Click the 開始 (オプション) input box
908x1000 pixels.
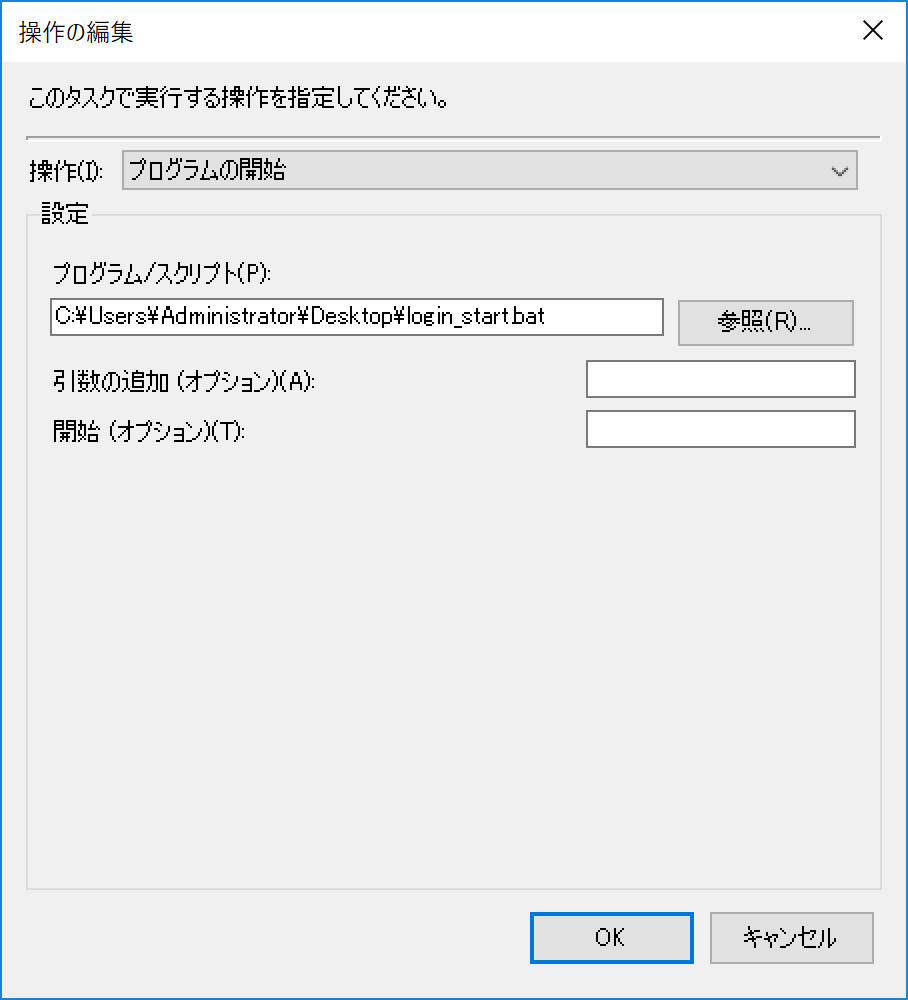pyautogui.click(x=721, y=429)
